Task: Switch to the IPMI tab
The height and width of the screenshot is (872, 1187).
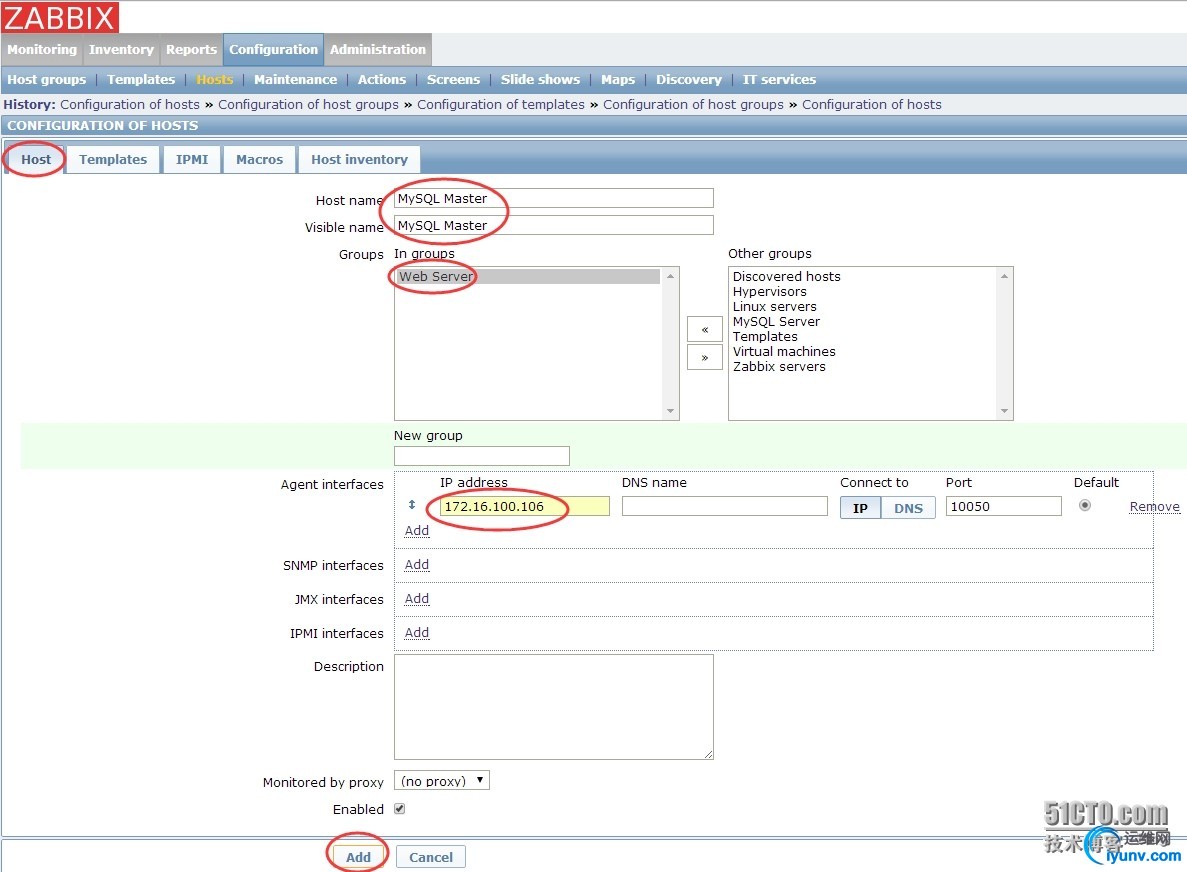Action: [192, 160]
